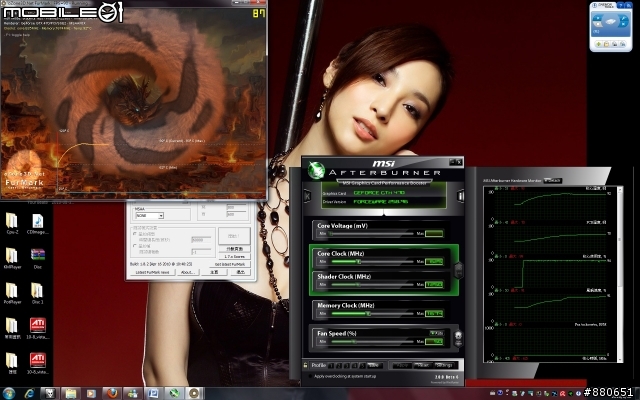Toggle the Core/Shader clock link button
The width and height of the screenshot is (640, 400).
coord(458,270)
